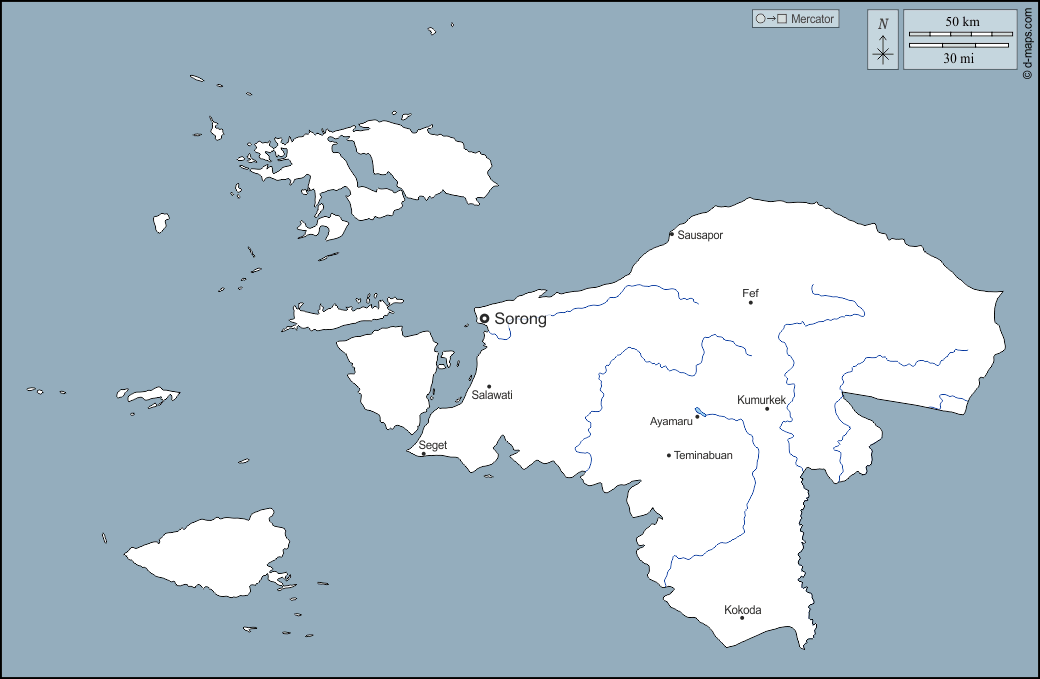
Task: Select the Fef town label
Action: (x=750, y=293)
